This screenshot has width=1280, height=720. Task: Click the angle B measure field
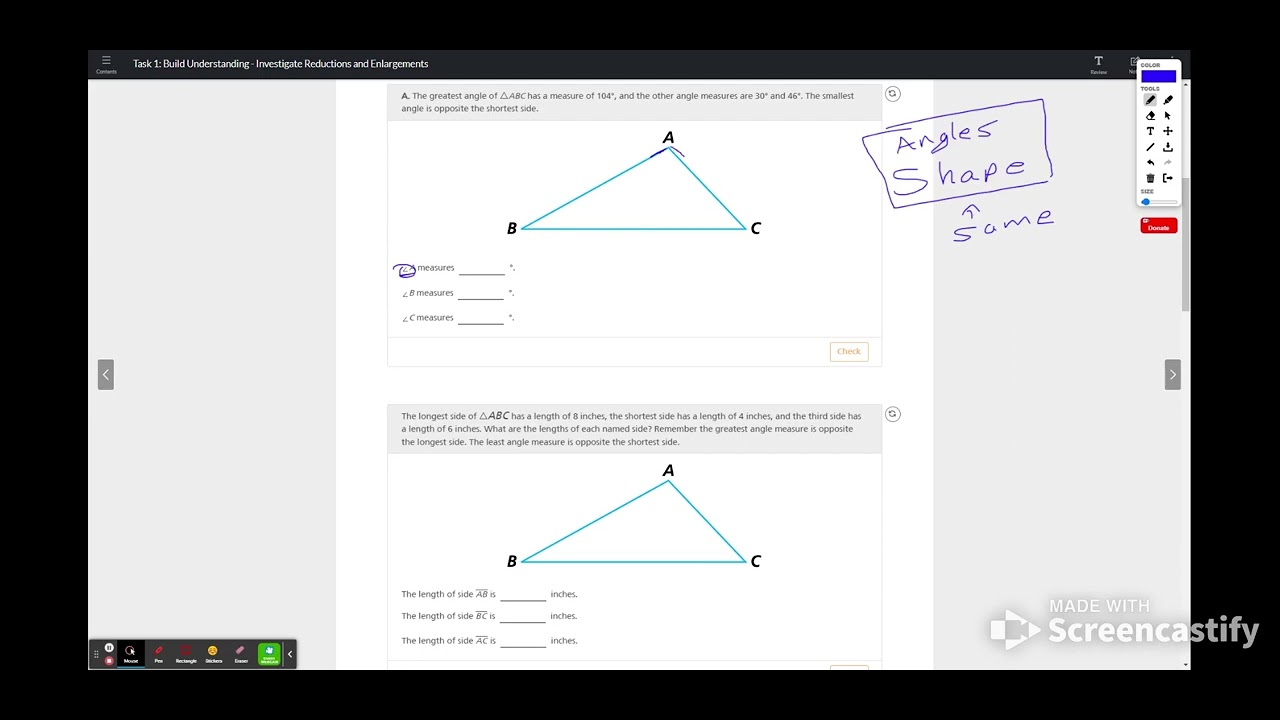481,293
